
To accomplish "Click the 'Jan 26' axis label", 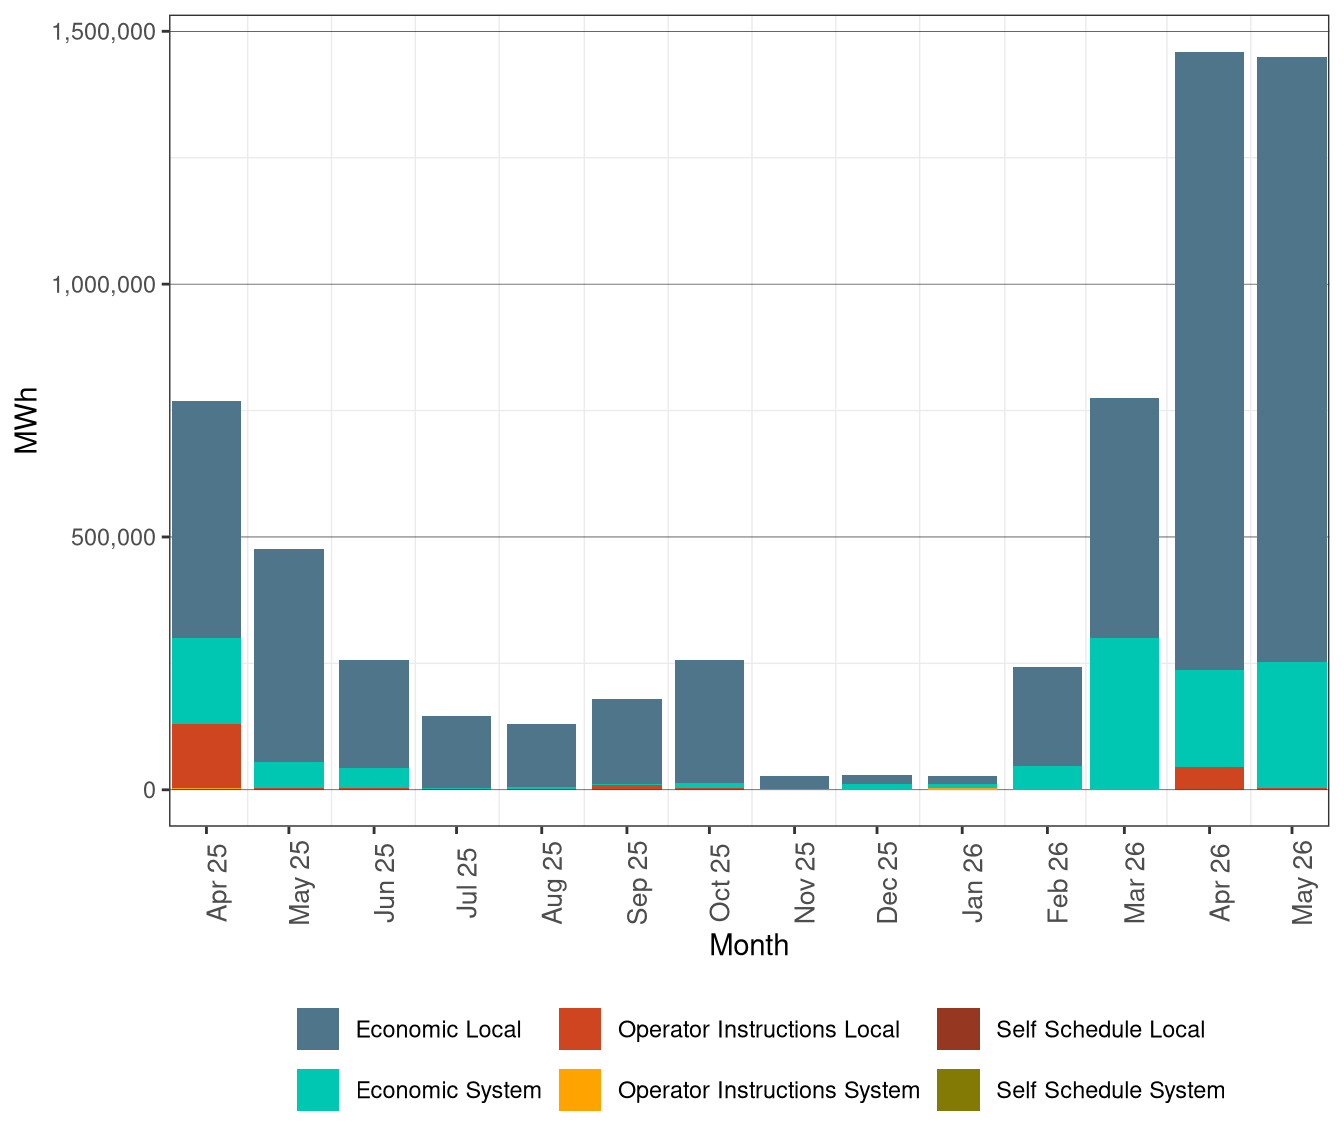I will click(973, 883).
